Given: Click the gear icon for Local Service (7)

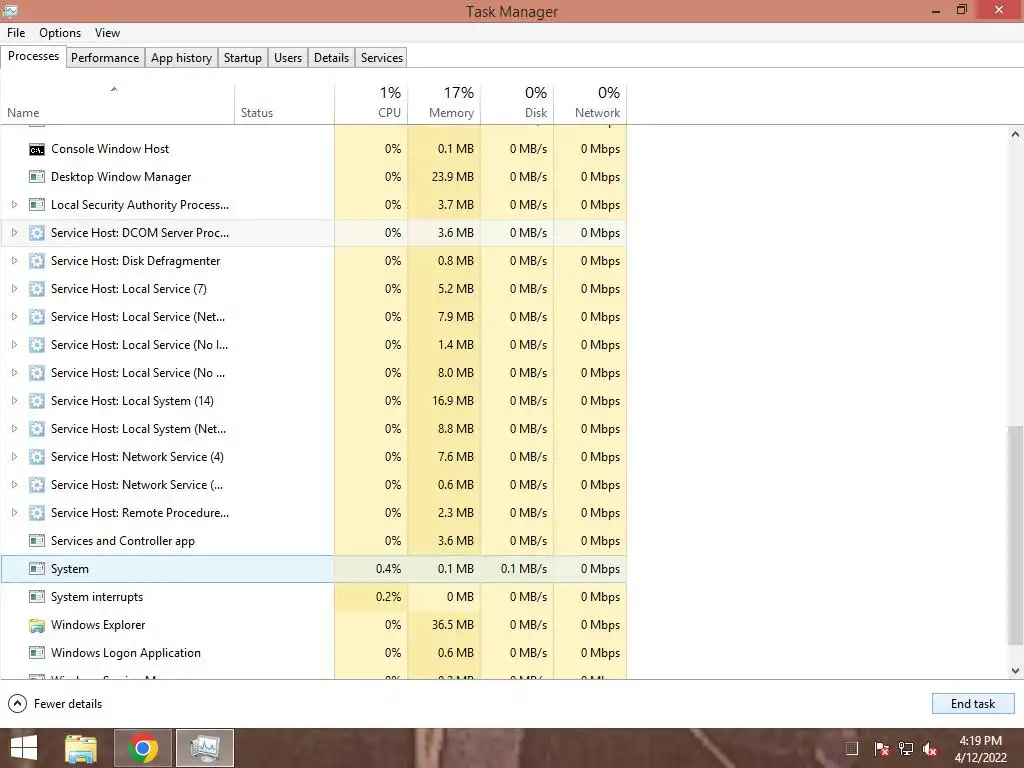Looking at the screenshot, I should click(x=37, y=289).
